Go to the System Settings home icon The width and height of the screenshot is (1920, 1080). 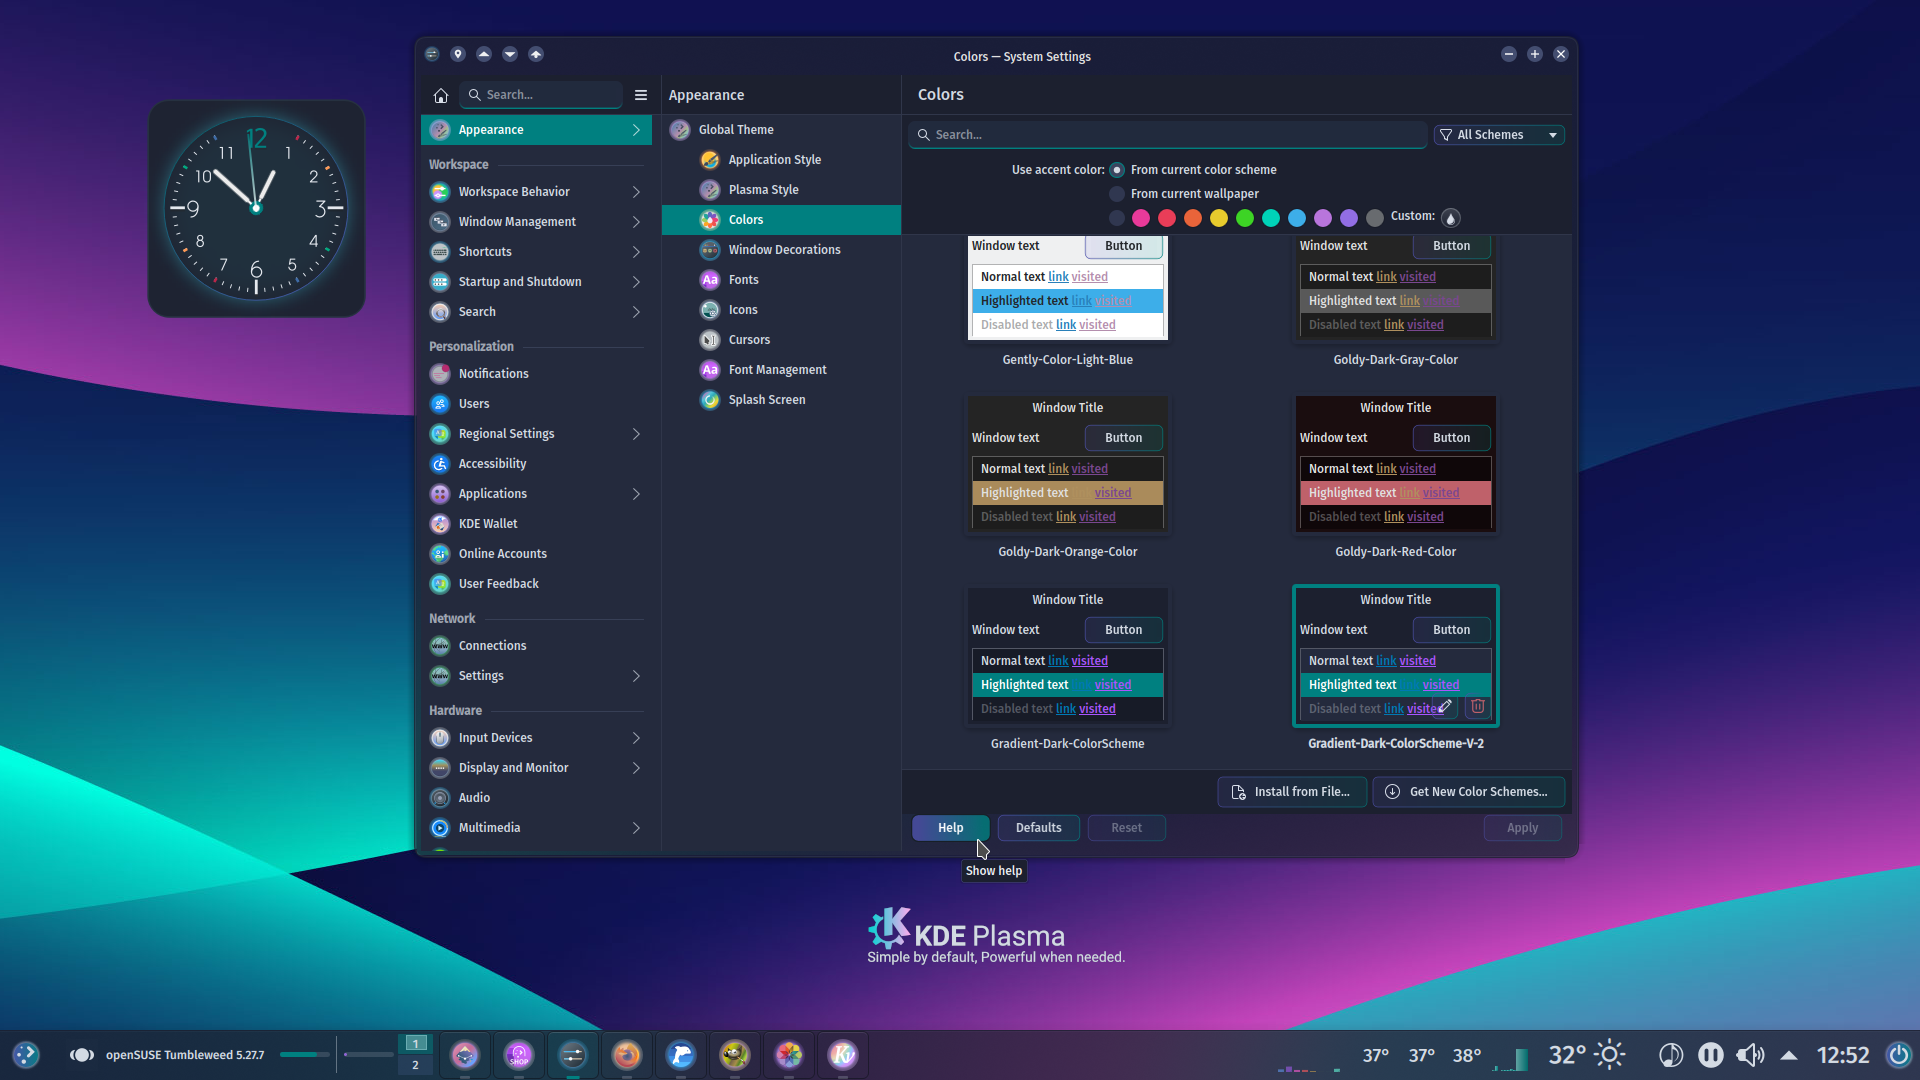[440, 95]
